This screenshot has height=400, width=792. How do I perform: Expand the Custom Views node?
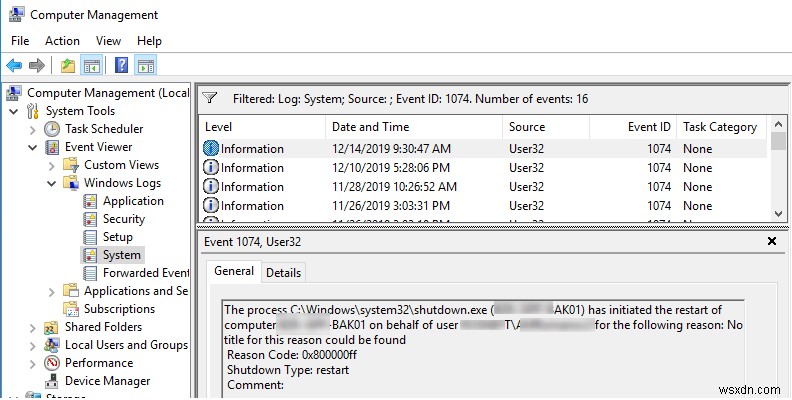(51, 165)
